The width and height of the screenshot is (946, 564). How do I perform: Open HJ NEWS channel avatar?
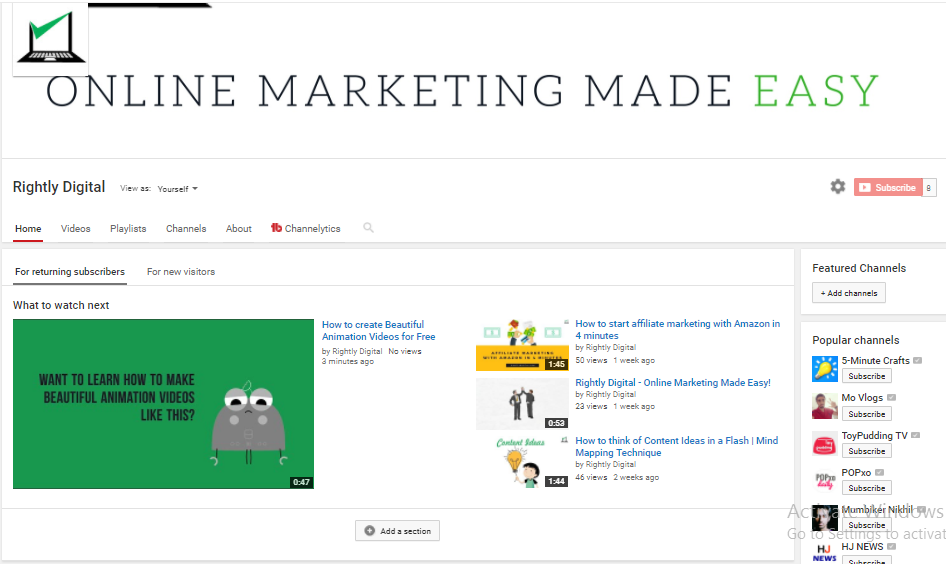[x=824, y=553]
